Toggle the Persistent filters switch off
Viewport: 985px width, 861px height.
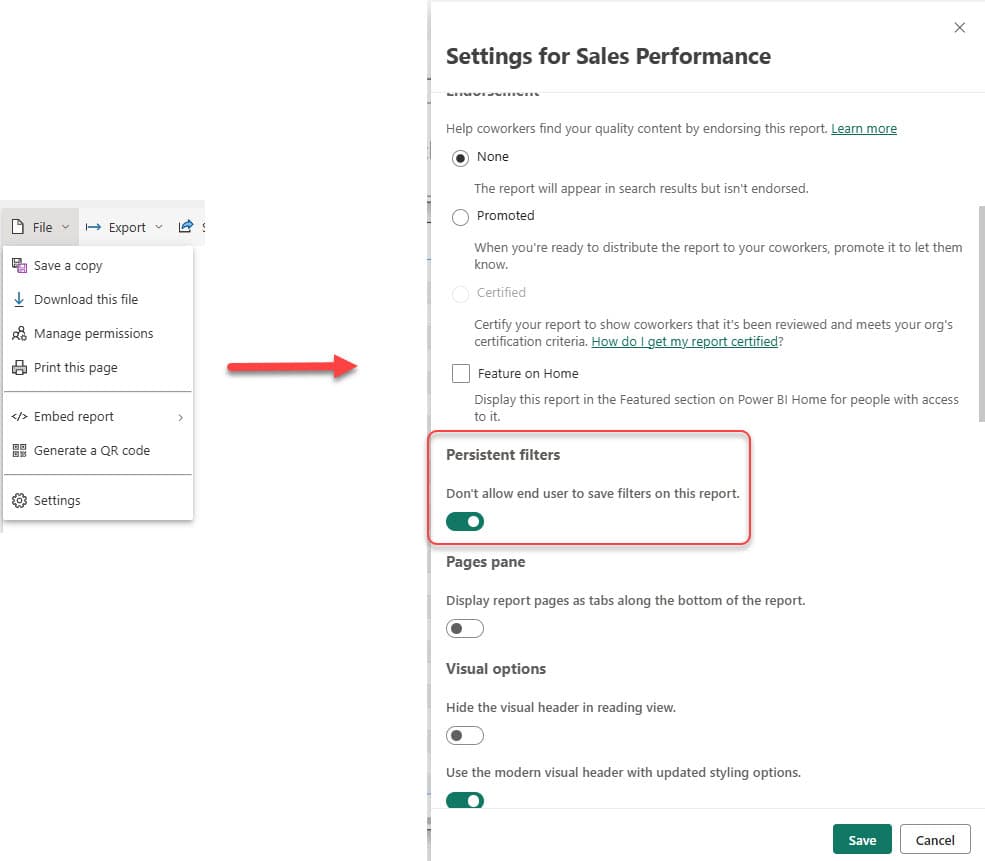[x=465, y=521]
